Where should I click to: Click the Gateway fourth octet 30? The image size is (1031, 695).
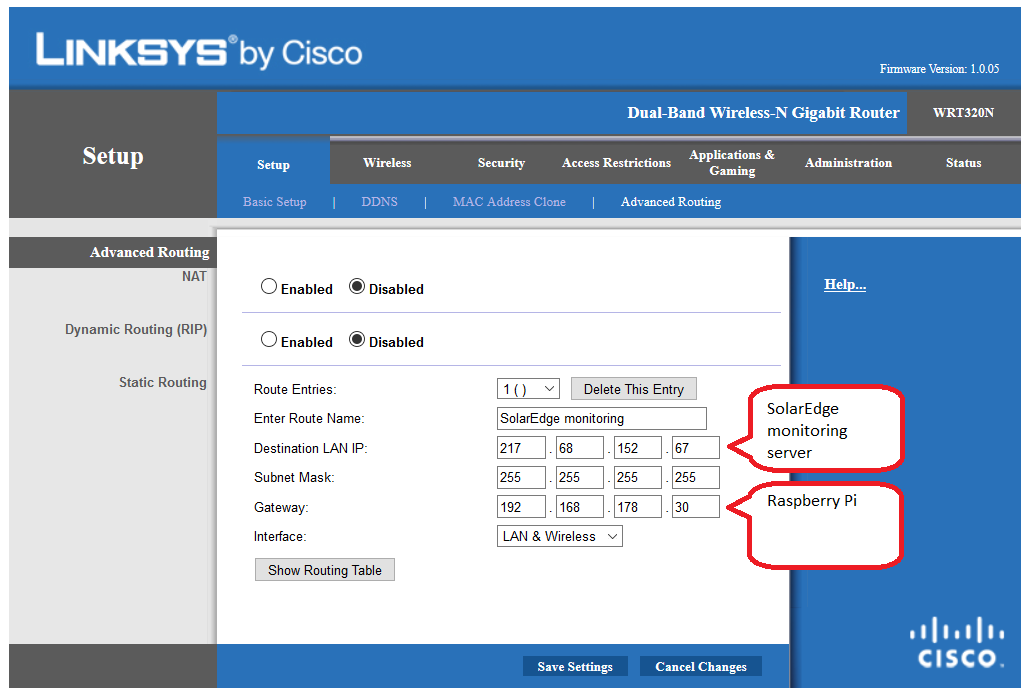(696, 507)
